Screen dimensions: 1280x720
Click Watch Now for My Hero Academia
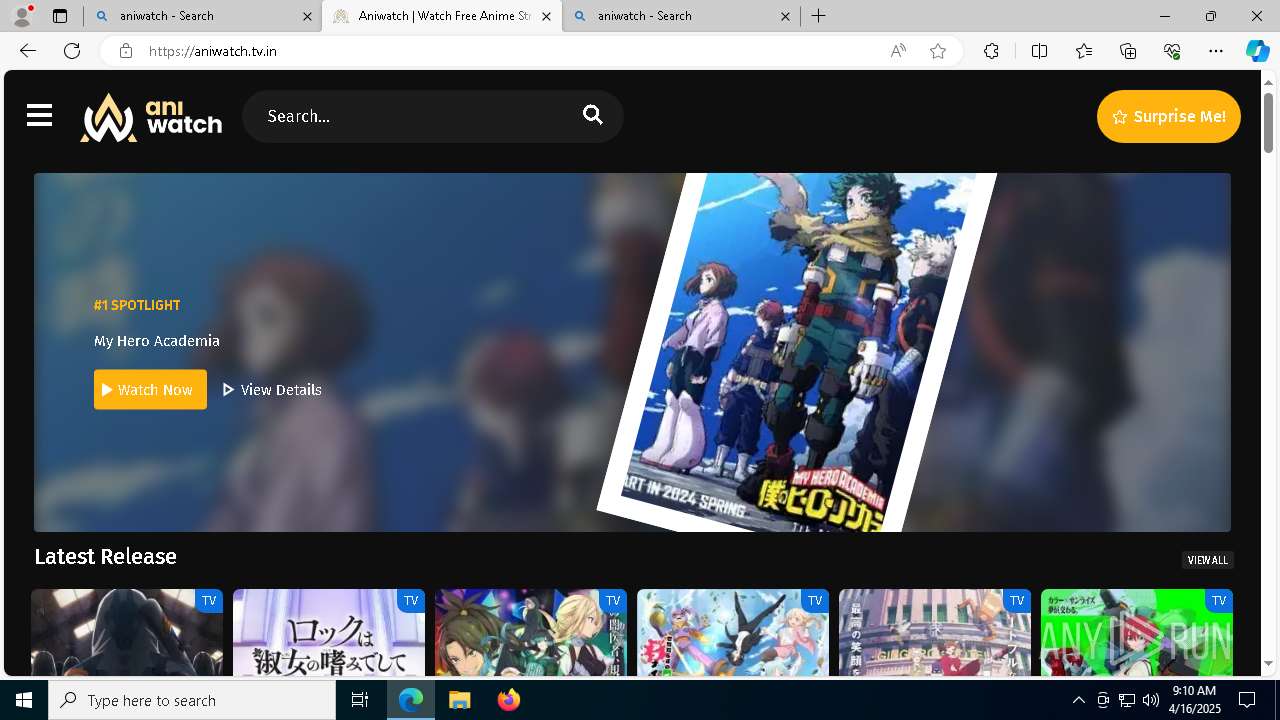coord(150,390)
